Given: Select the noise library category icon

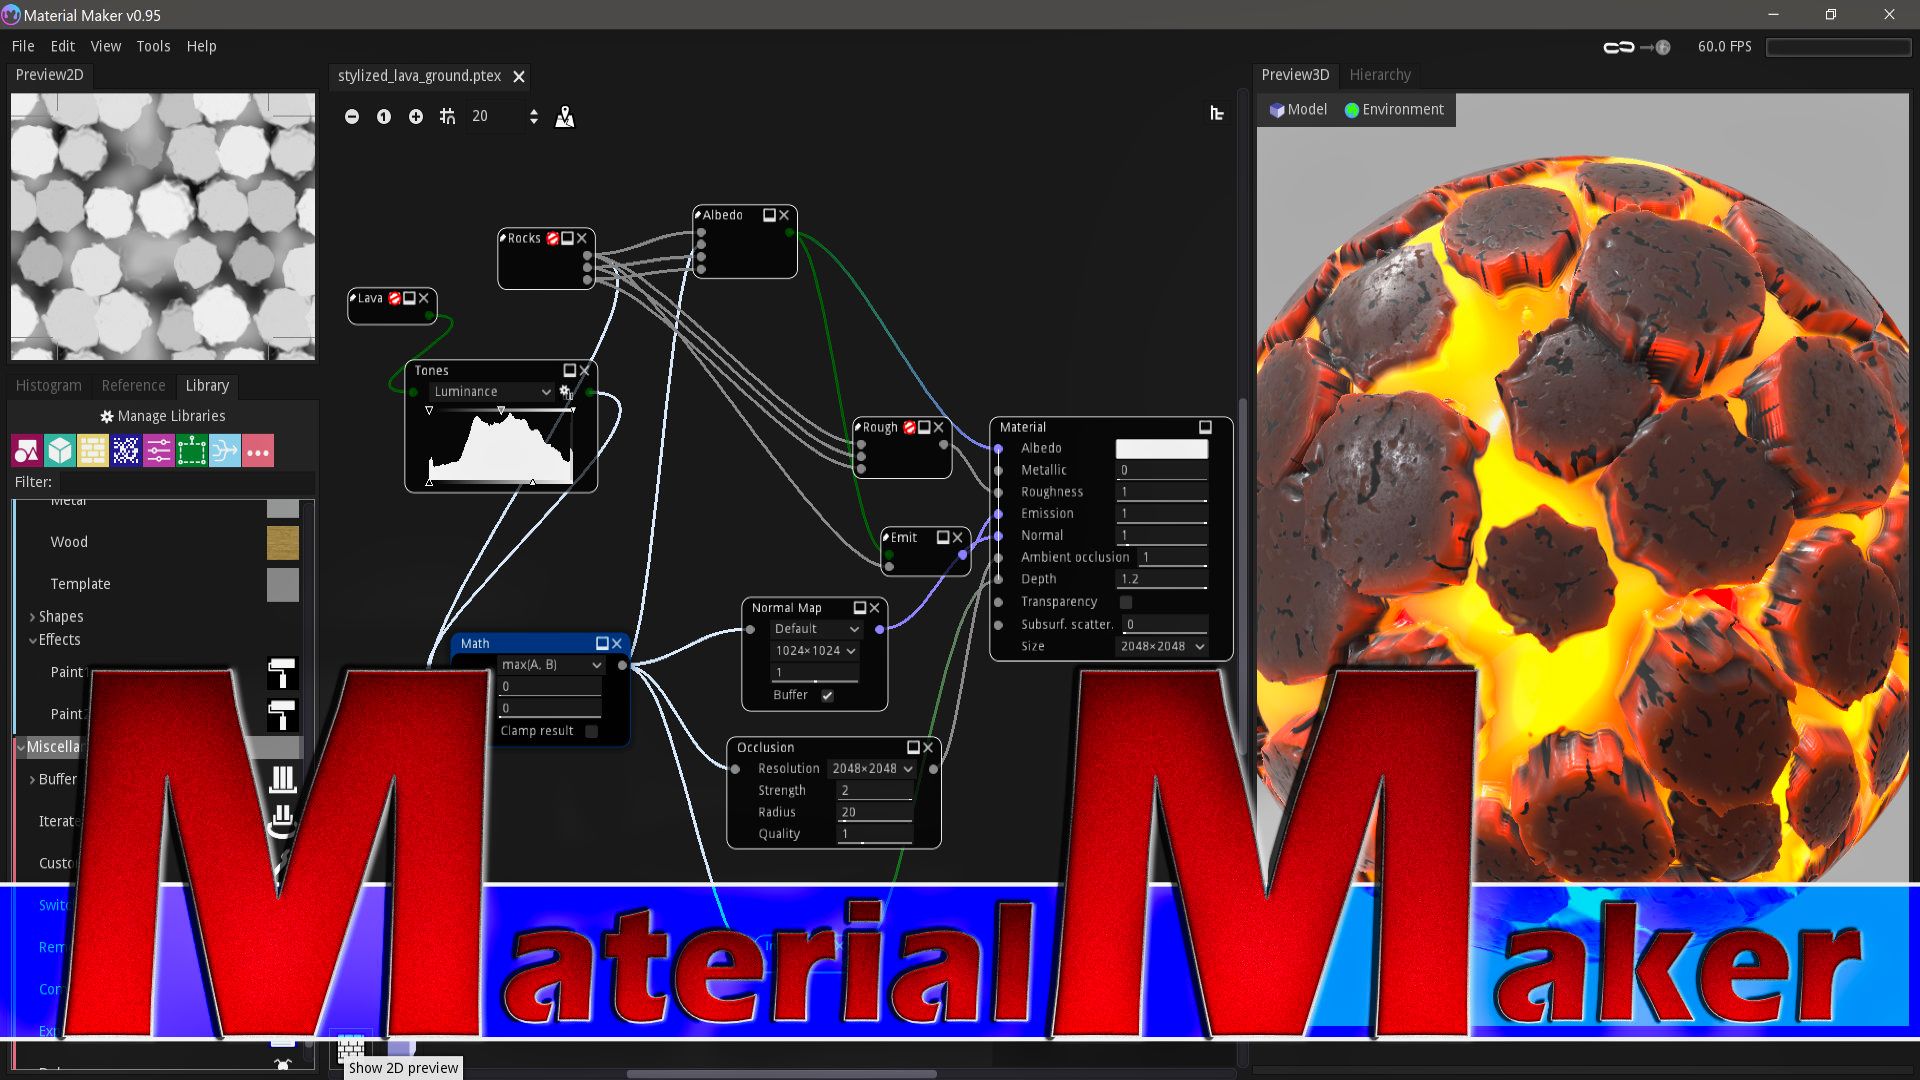Looking at the screenshot, I should tap(126, 451).
